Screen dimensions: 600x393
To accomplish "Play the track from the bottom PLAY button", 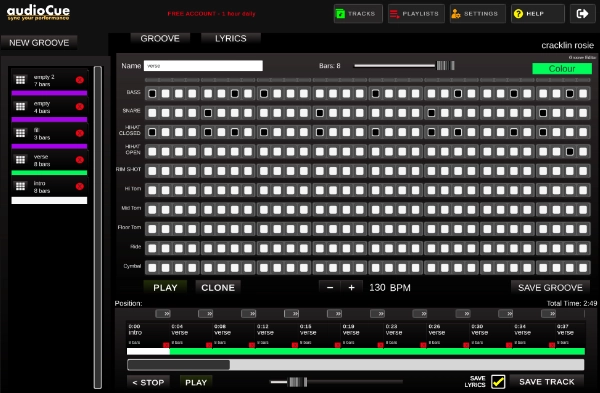I will (x=196, y=382).
